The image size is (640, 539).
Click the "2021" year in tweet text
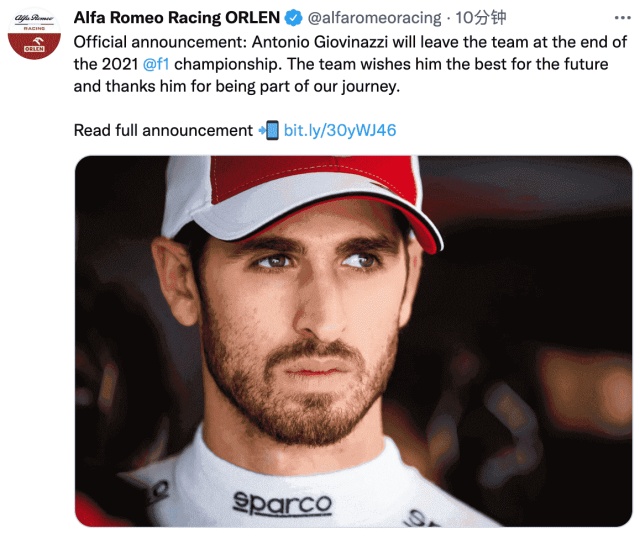122,63
